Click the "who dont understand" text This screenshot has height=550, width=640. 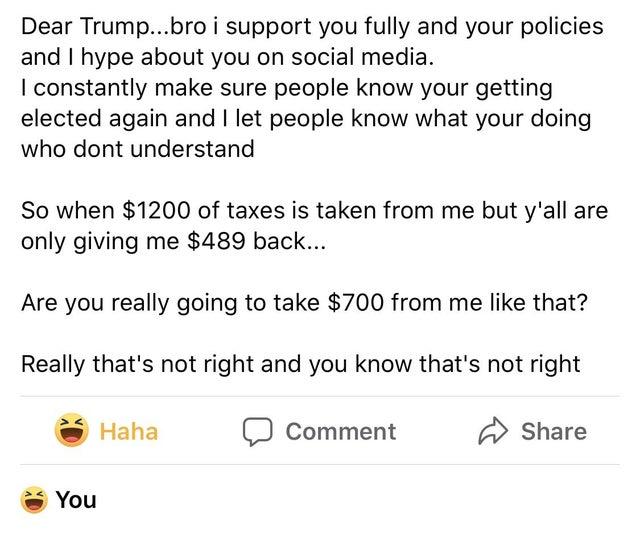tap(137, 149)
